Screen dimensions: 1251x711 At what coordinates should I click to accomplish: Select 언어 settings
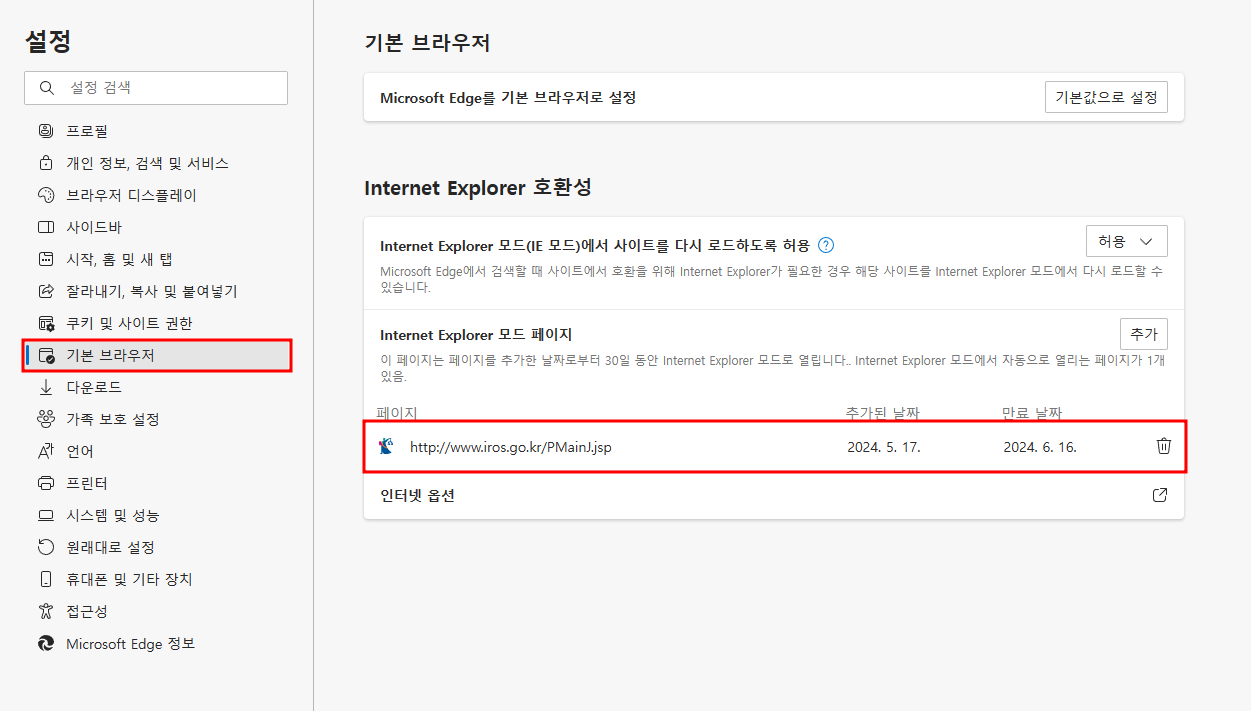[156, 451]
